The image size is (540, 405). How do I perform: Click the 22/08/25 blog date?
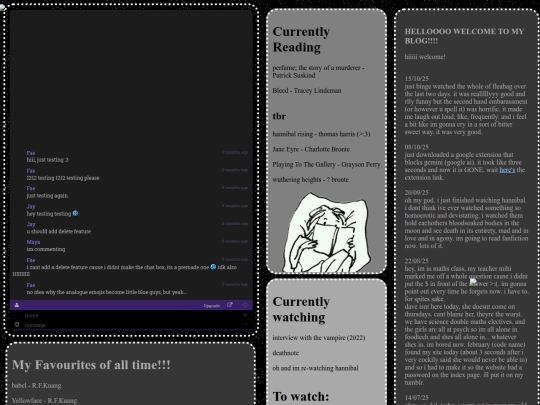click(x=417, y=261)
